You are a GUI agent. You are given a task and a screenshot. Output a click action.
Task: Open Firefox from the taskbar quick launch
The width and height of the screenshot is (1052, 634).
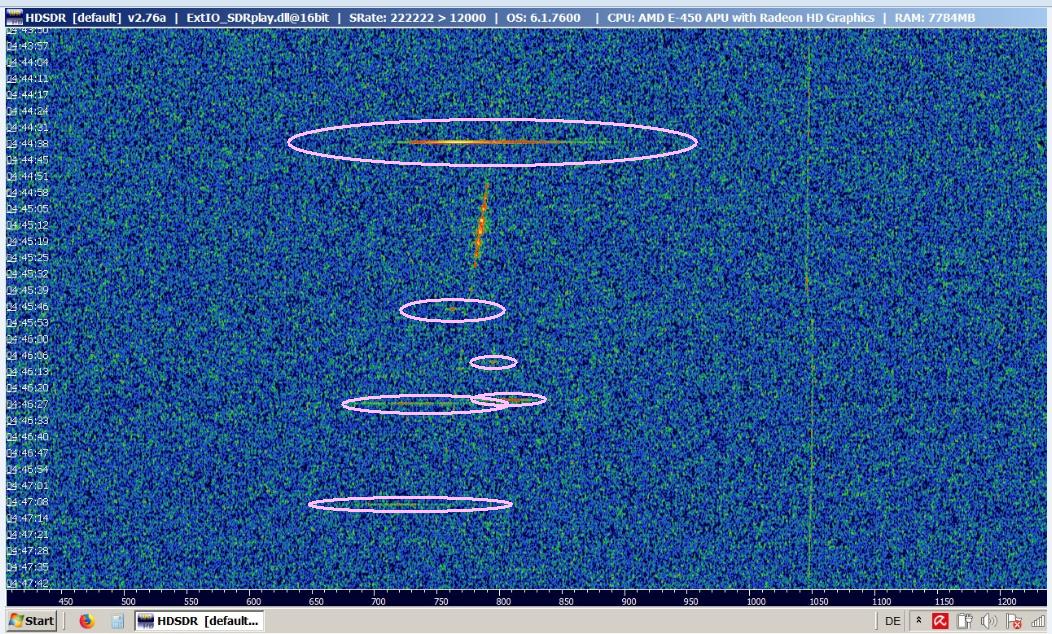click(86, 621)
